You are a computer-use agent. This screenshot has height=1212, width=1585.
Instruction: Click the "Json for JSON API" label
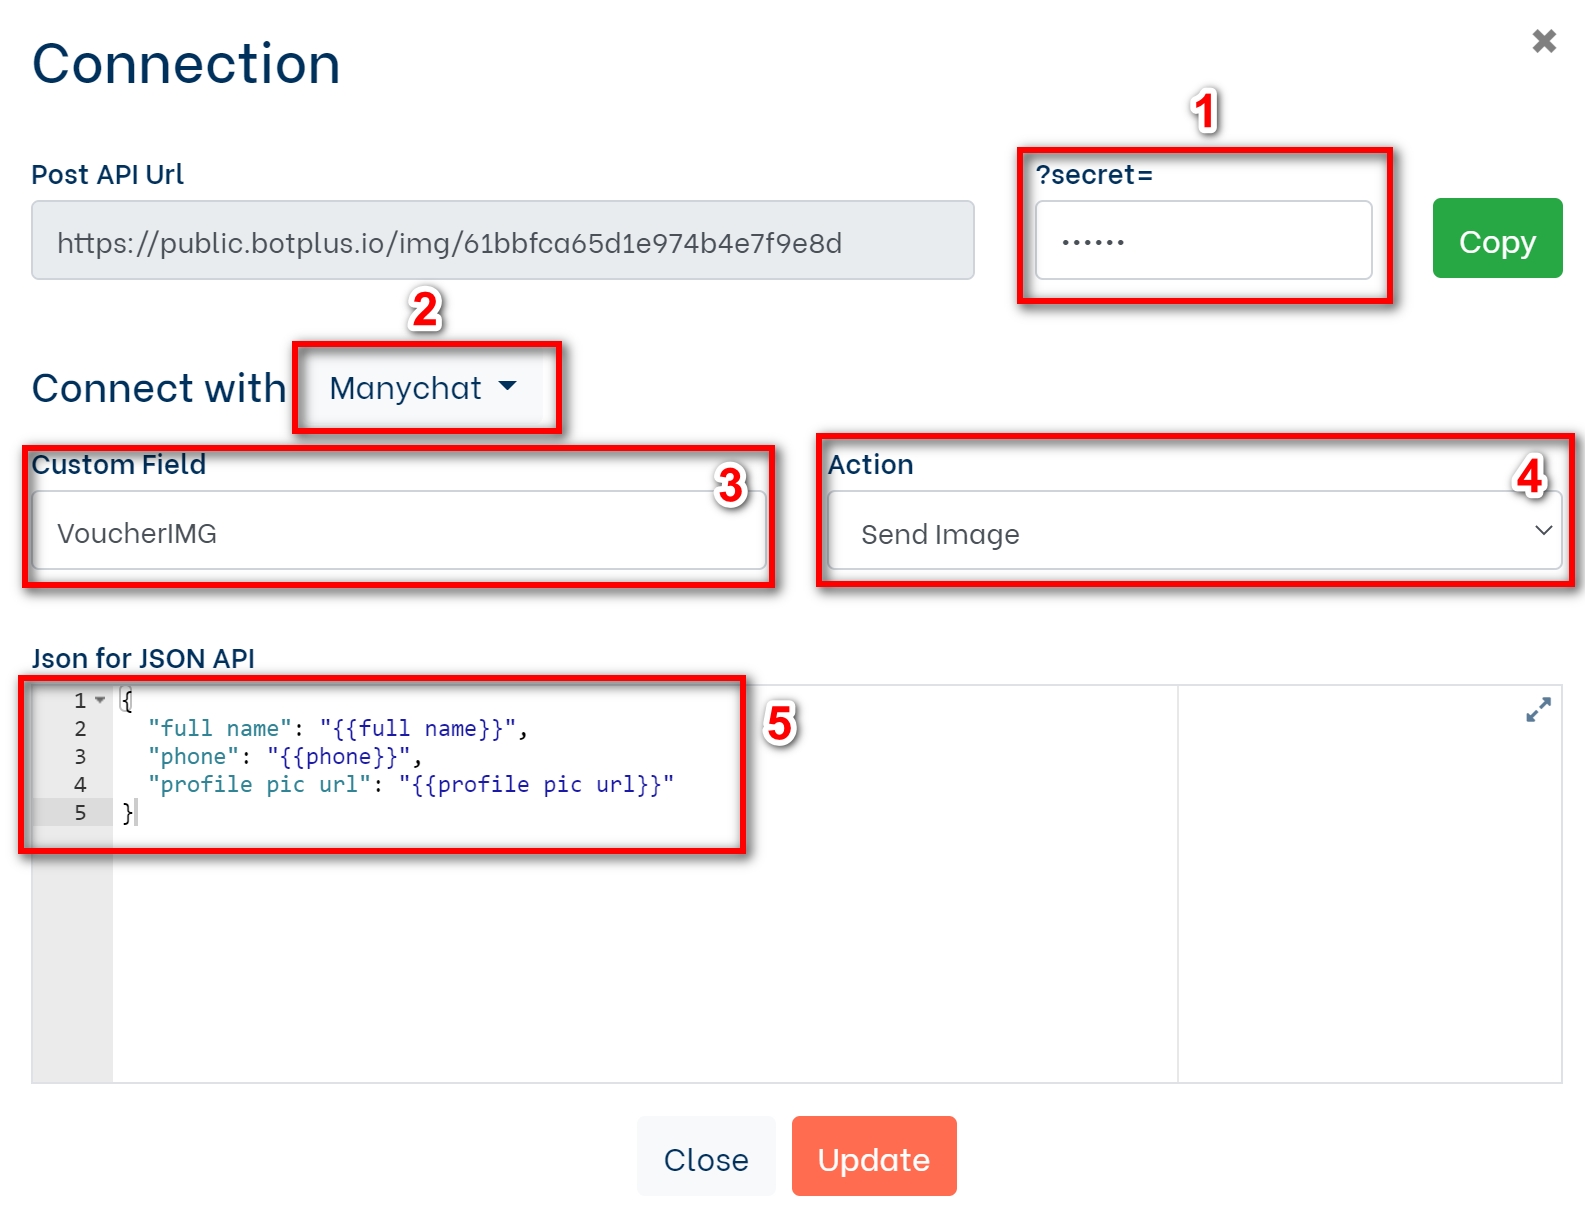pyautogui.click(x=143, y=659)
